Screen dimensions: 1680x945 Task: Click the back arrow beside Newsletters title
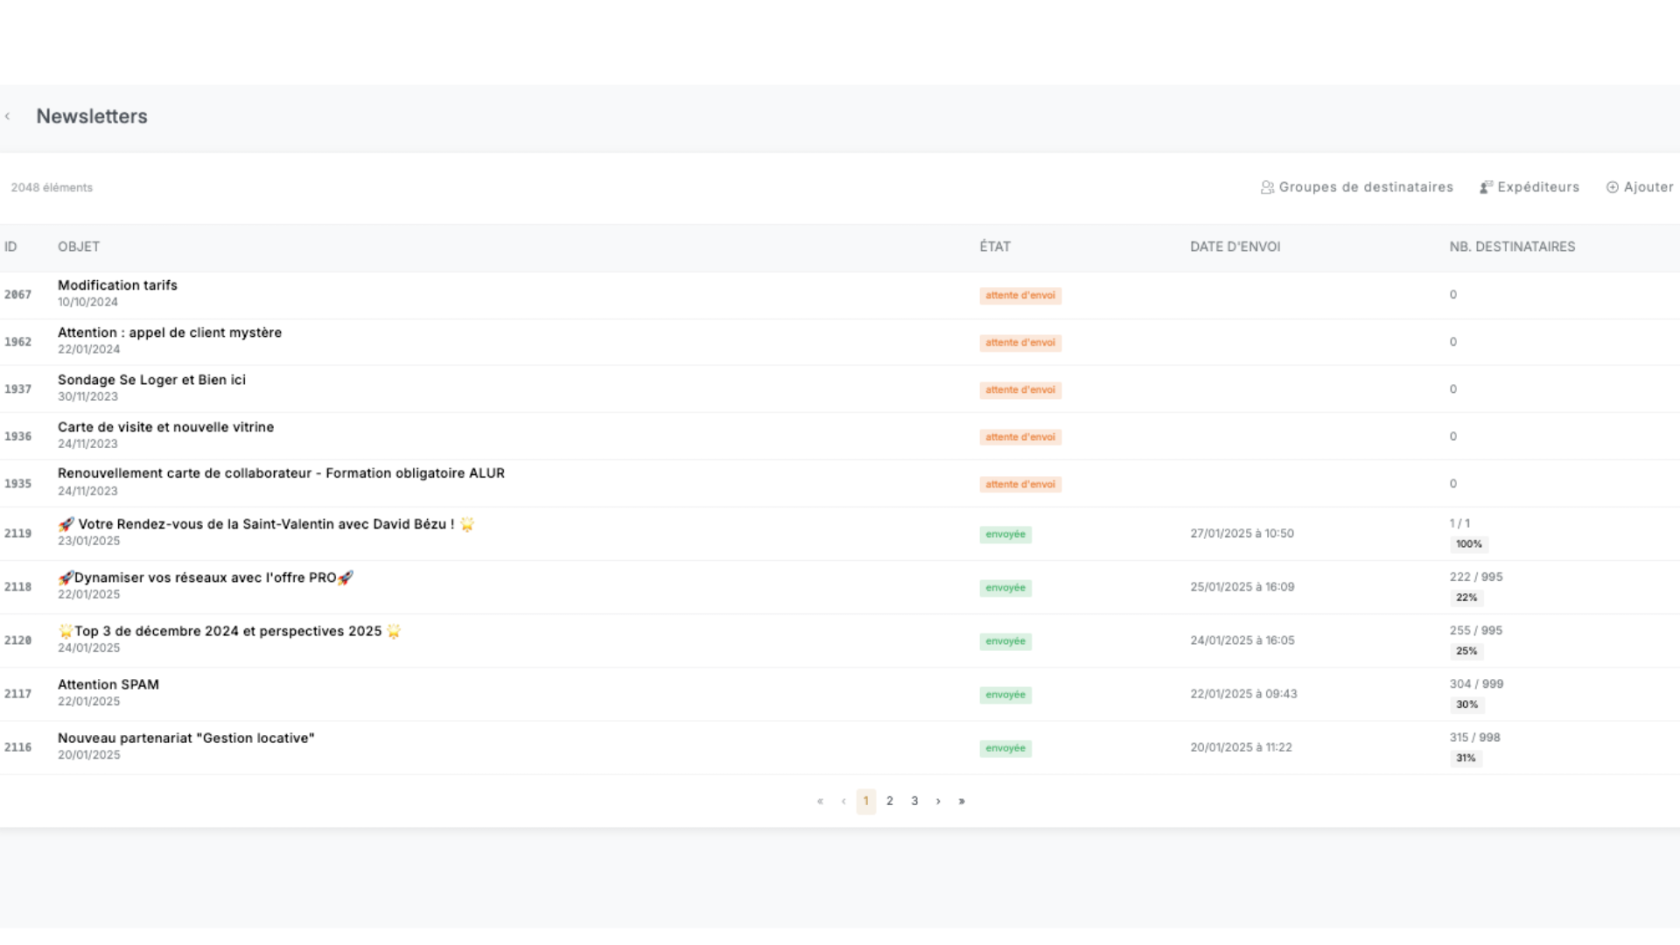(8, 117)
